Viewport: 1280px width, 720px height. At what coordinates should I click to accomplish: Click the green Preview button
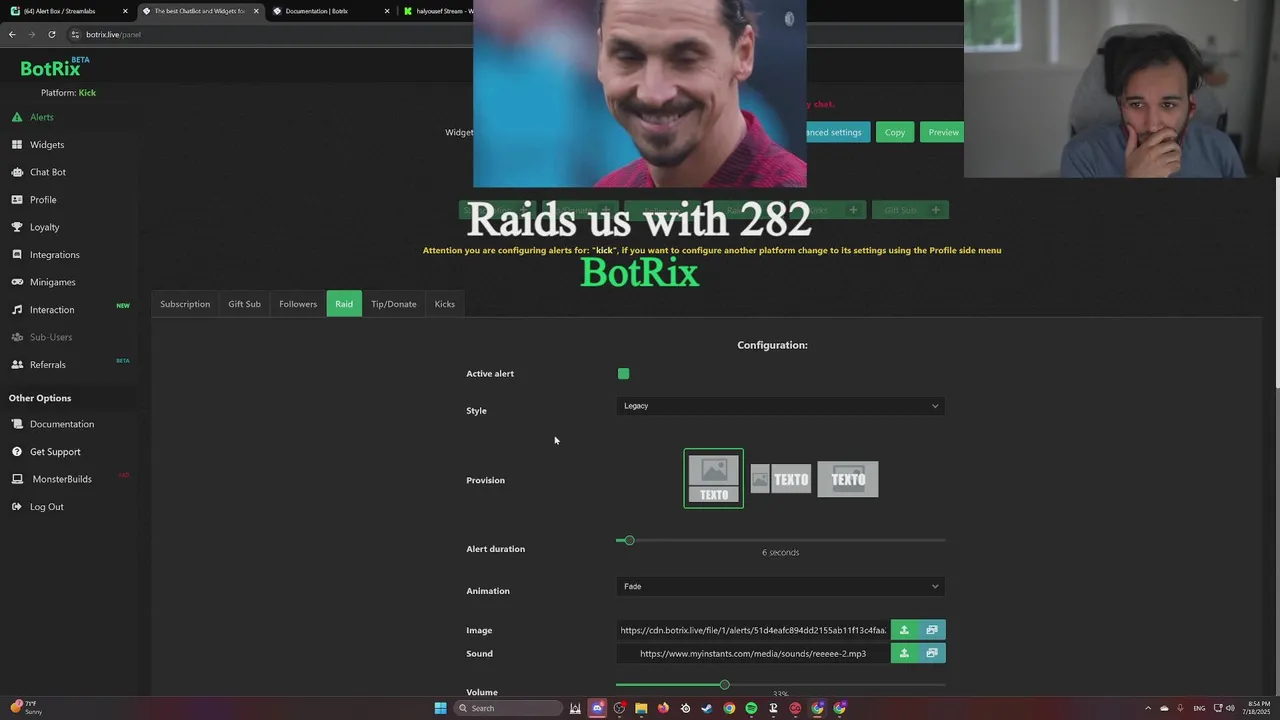tap(942, 132)
